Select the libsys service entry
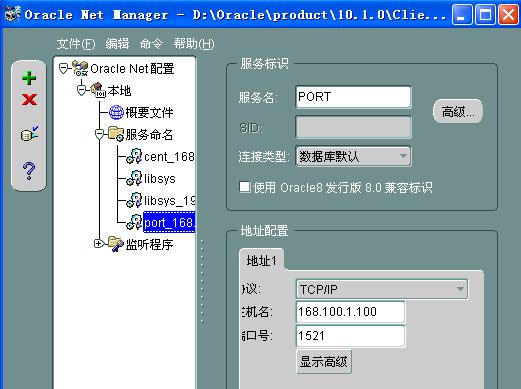521x389 pixels. pyautogui.click(x=160, y=179)
